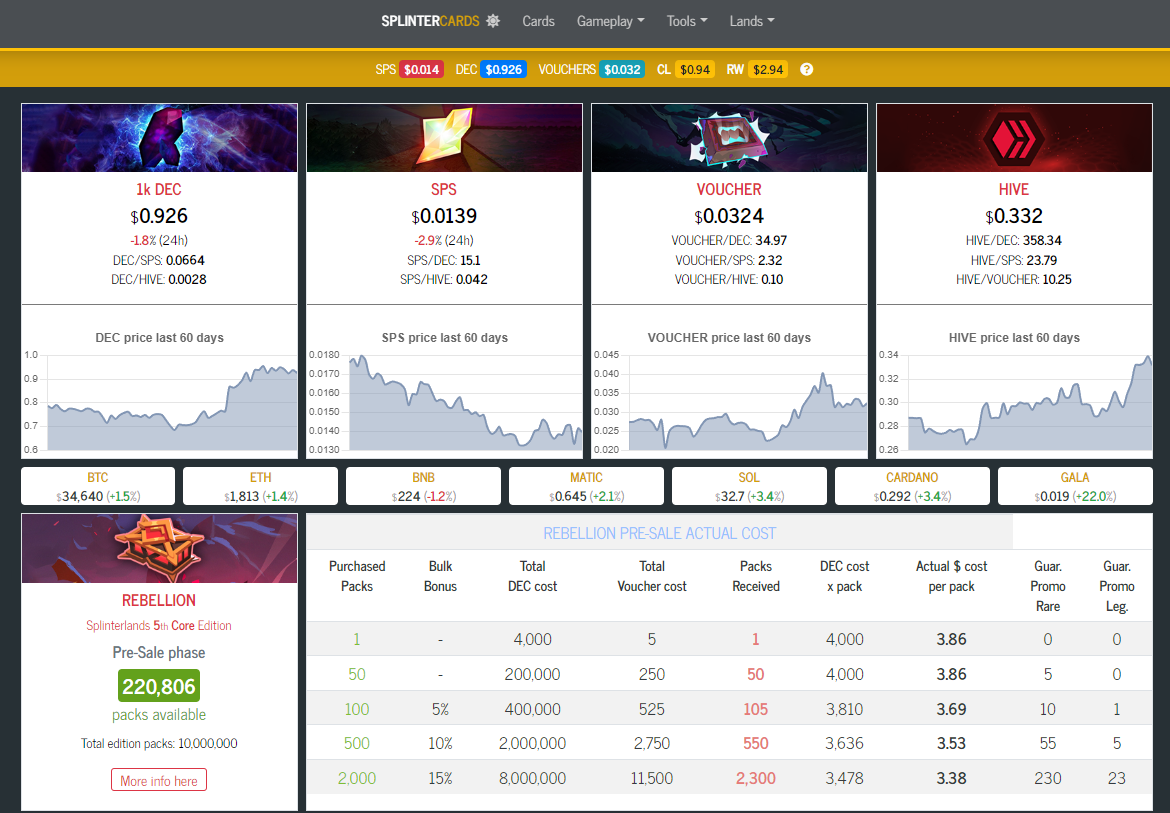Click the 'Guar. Promo Rare' column header
The width and height of the screenshot is (1170, 813).
1048,586
